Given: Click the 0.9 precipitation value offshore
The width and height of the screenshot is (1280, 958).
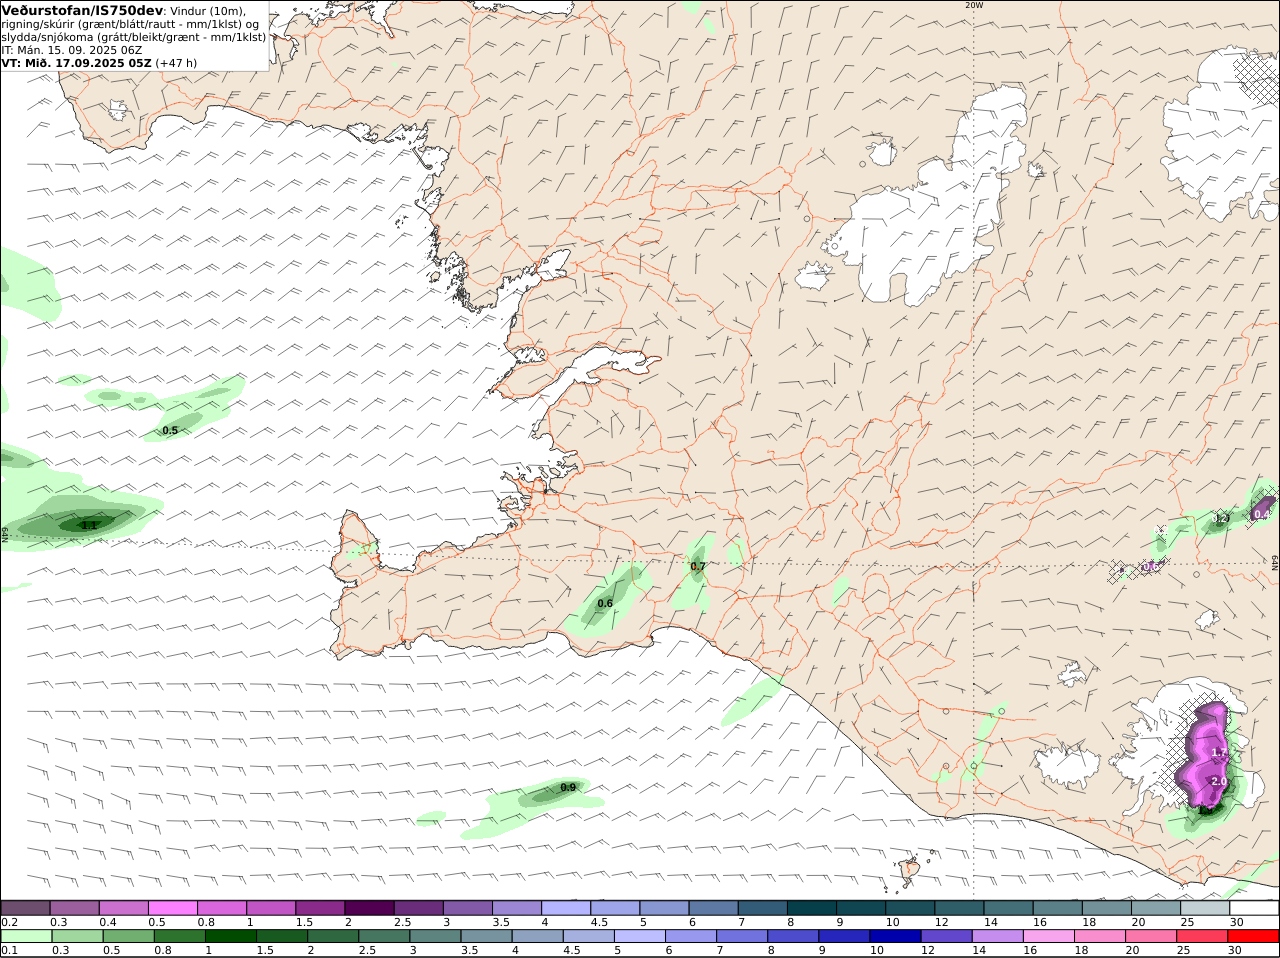Looking at the screenshot, I should point(568,787).
